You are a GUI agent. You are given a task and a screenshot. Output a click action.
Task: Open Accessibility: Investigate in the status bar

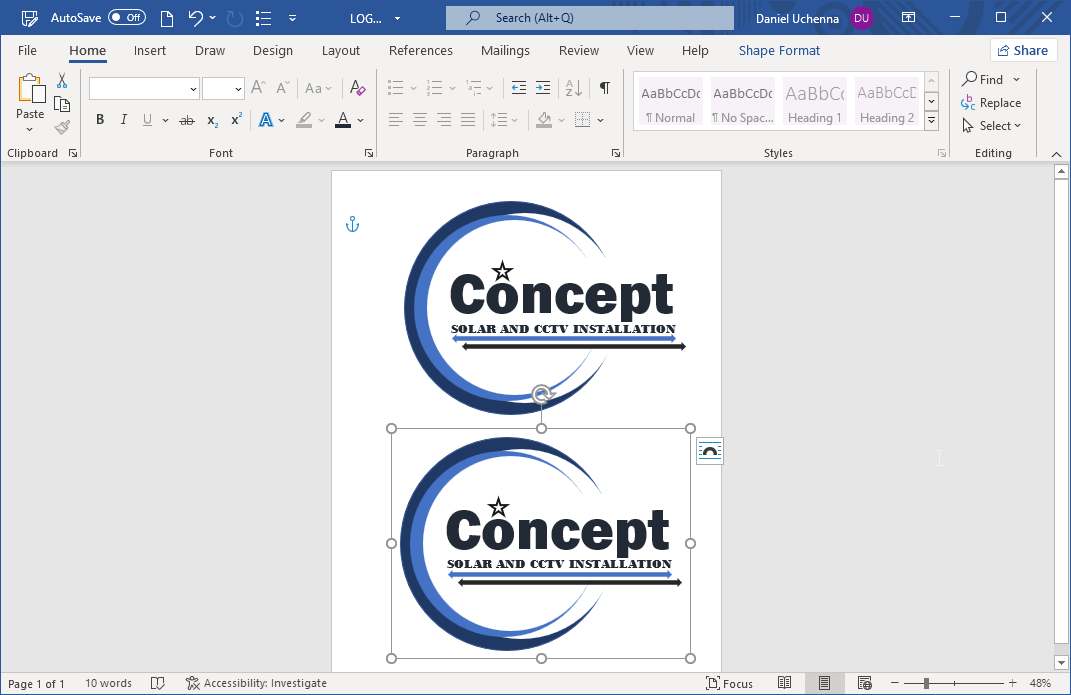pos(256,683)
